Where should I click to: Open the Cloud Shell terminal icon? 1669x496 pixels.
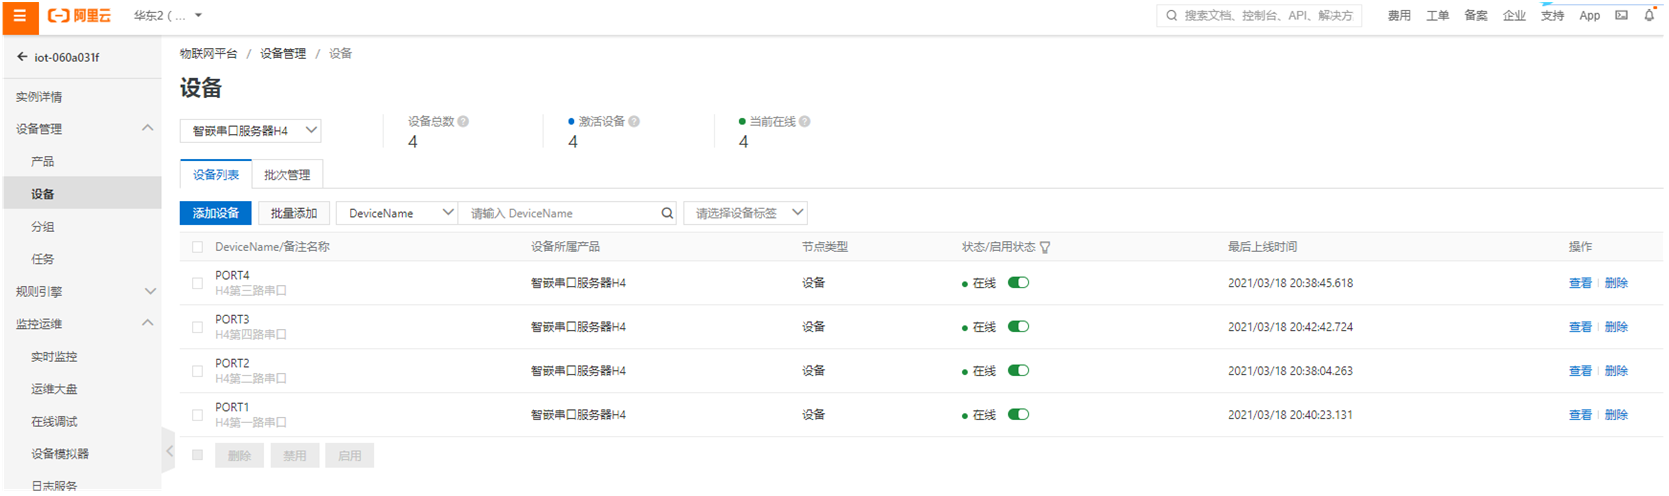1621,15
